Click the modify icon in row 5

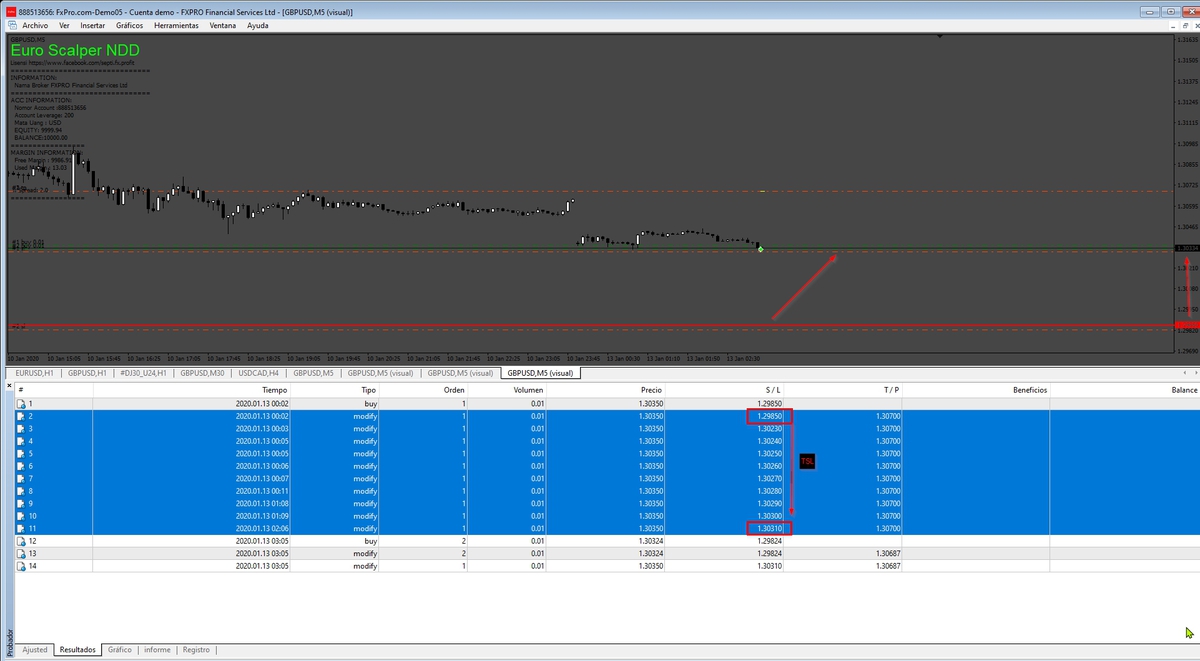[22, 453]
